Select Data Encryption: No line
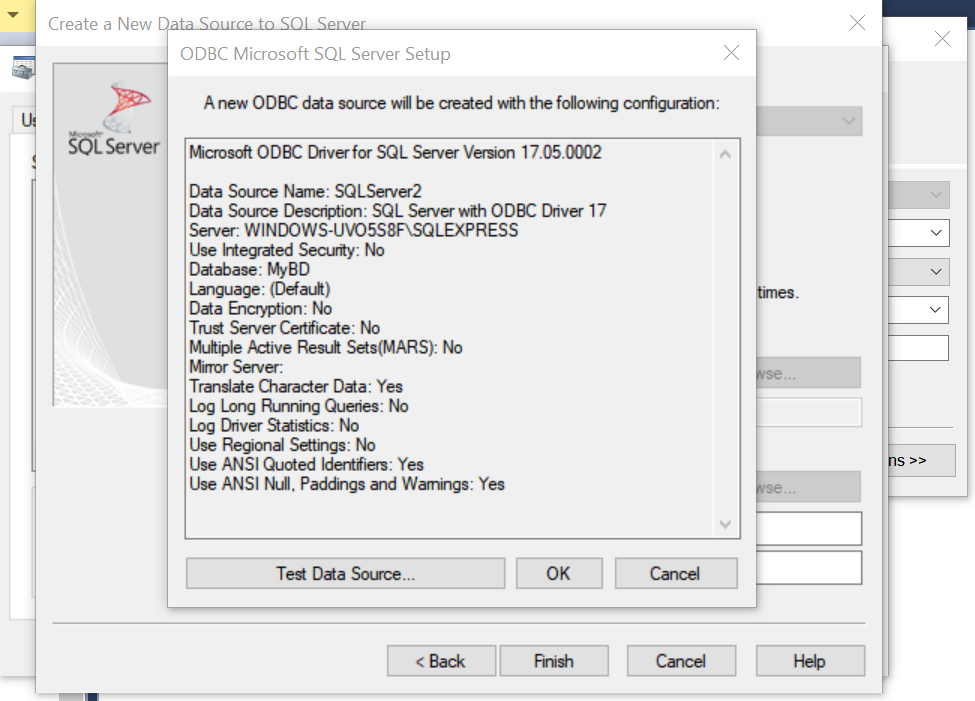Screen dimensions: 975x701 (261, 309)
